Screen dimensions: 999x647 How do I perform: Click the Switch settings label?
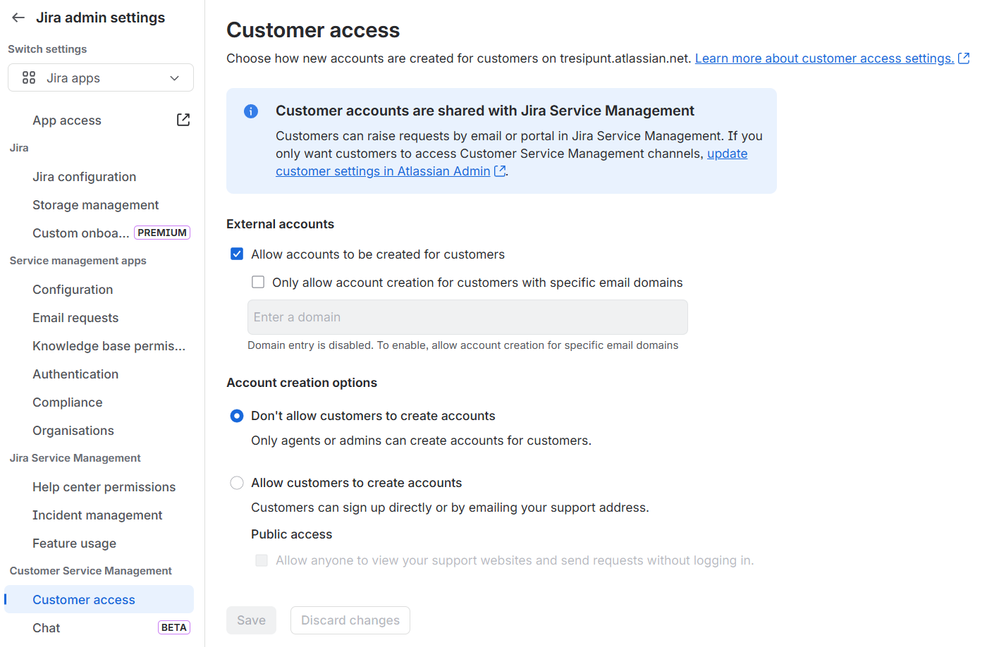47,49
